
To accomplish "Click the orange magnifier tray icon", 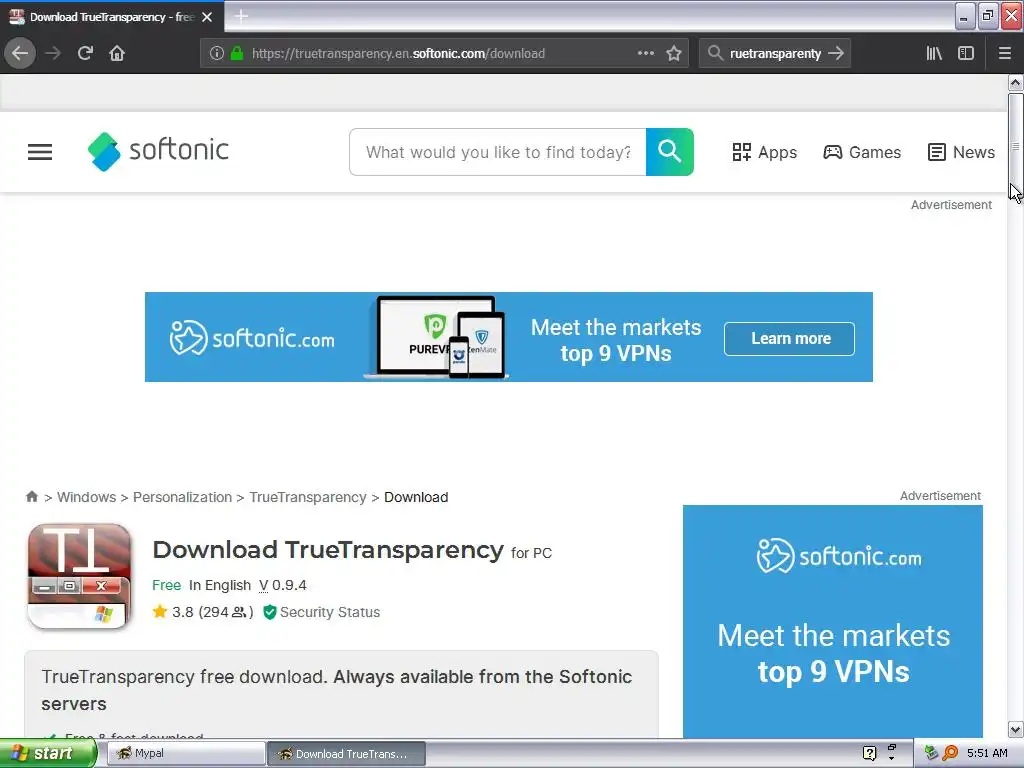I will coord(950,753).
